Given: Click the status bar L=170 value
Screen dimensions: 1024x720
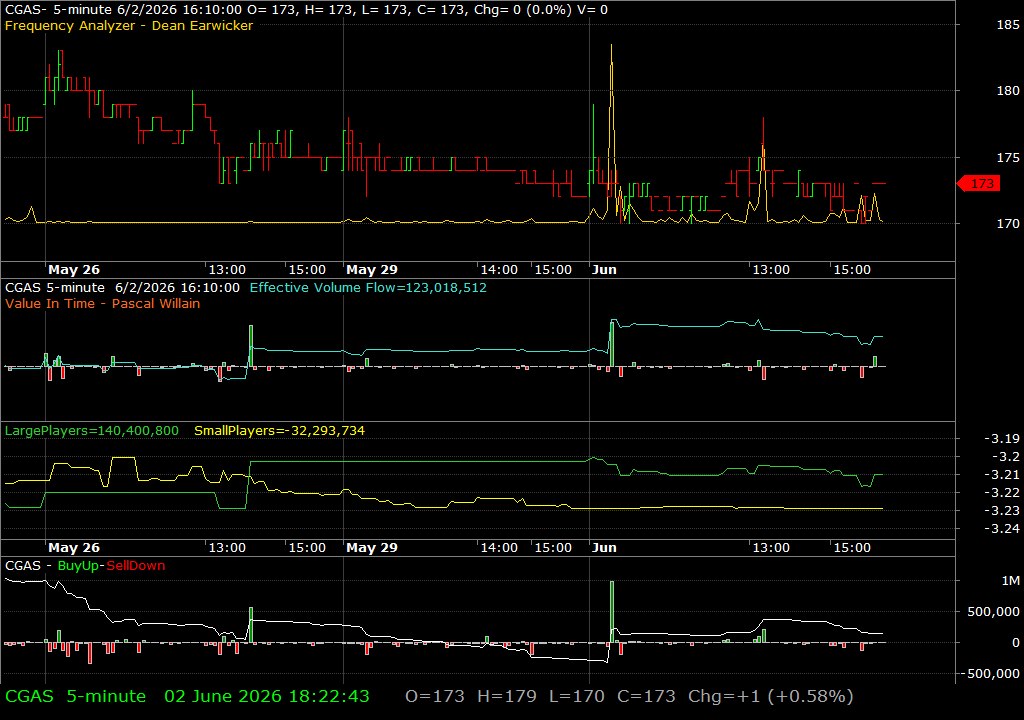Looking at the screenshot, I should pyautogui.click(x=577, y=696).
